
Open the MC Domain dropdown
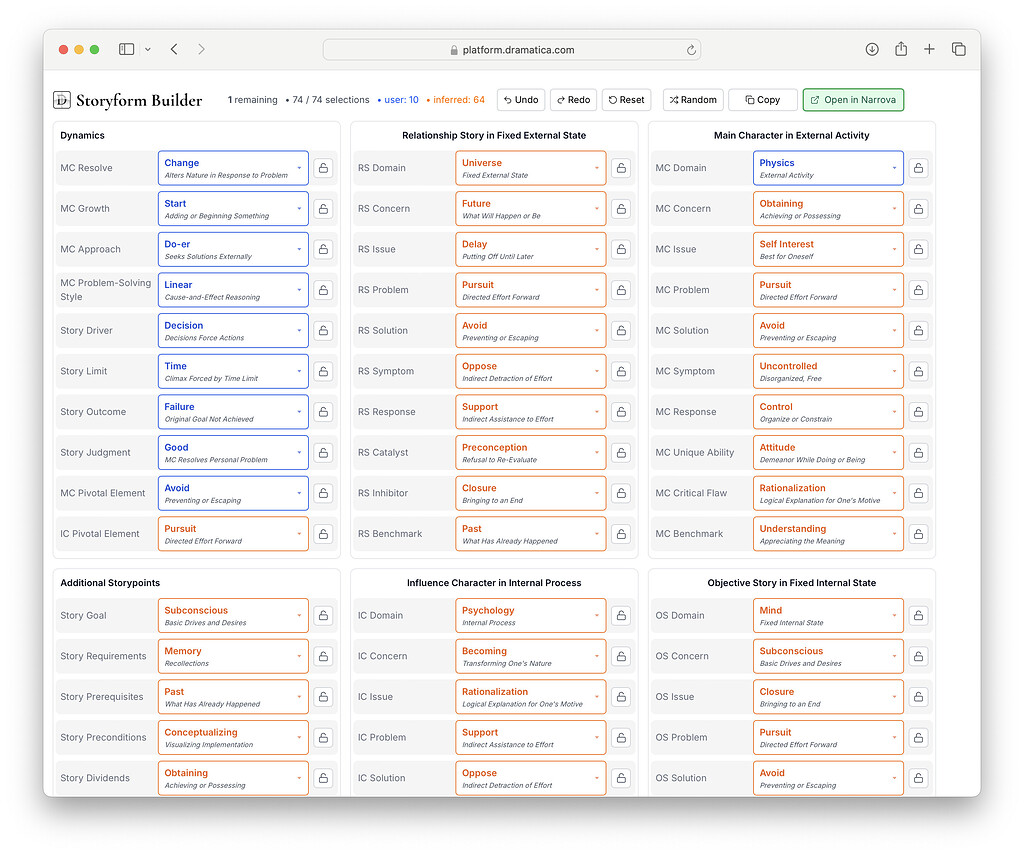[828, 168]
